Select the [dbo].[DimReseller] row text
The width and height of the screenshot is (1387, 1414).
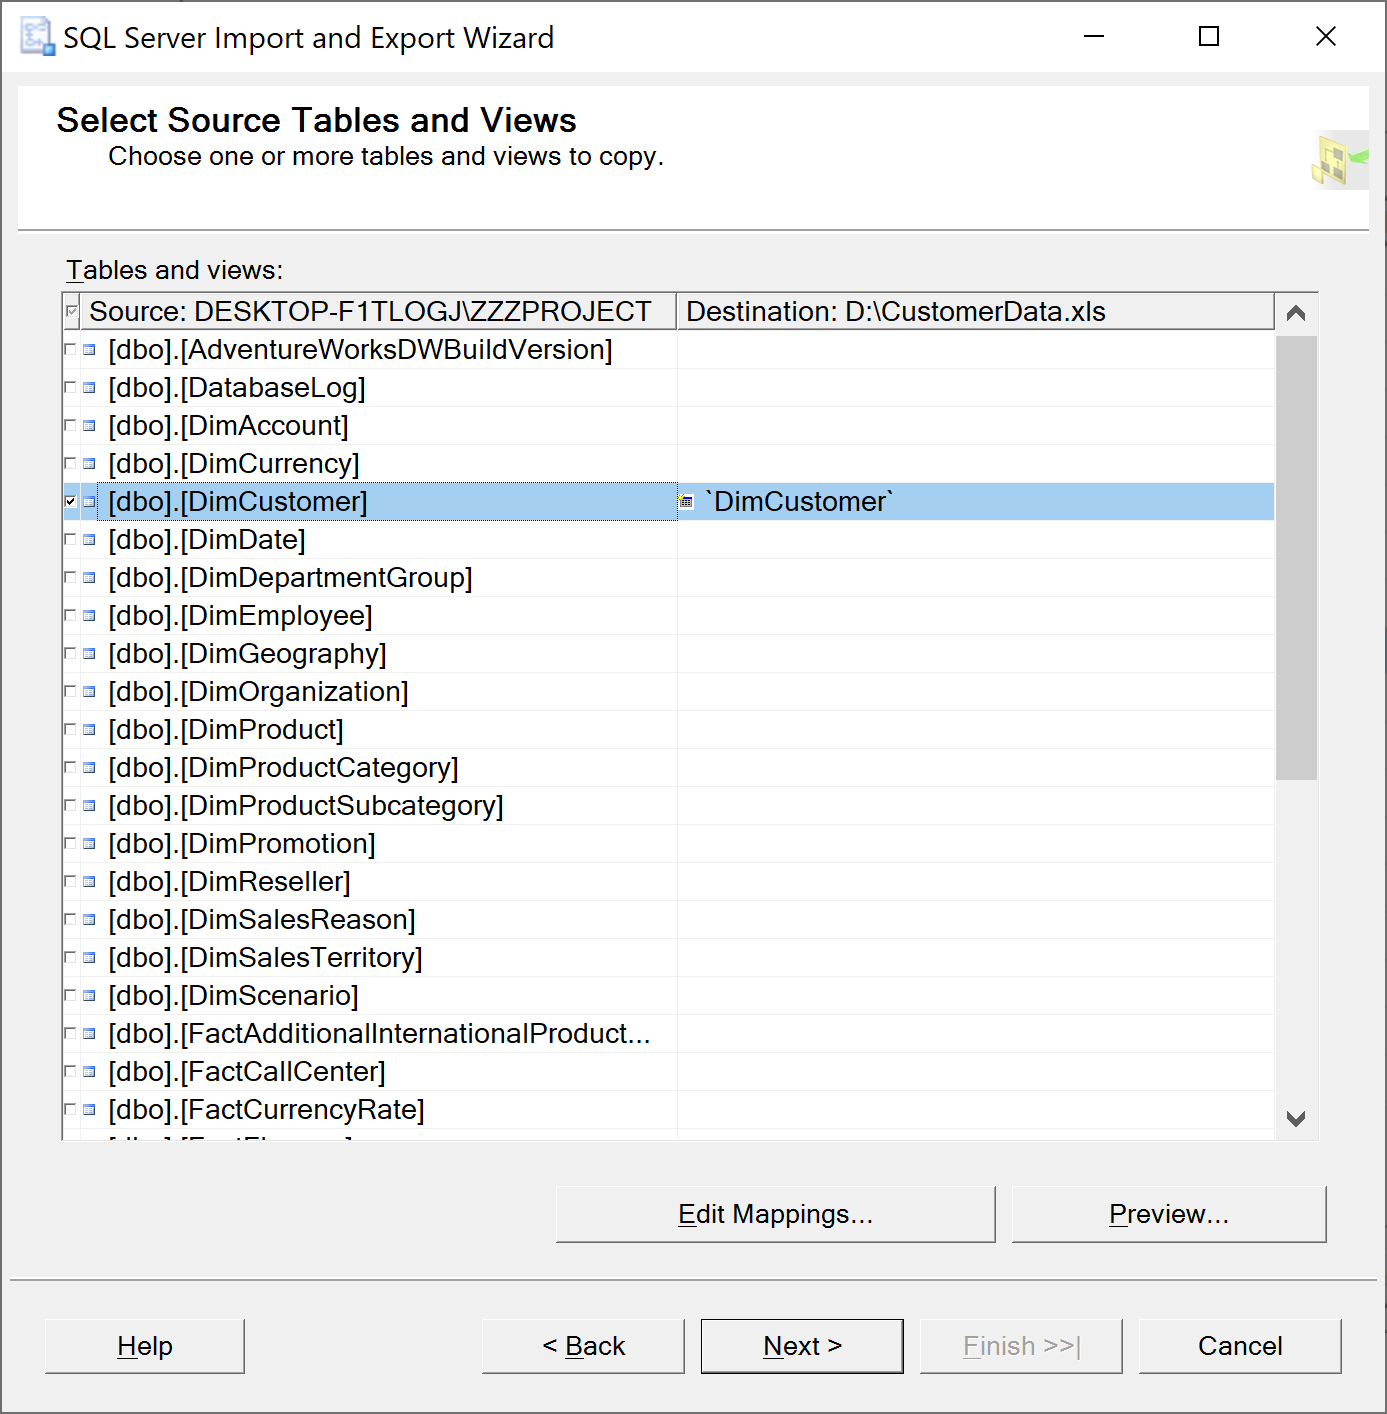[x=230, y=882]
